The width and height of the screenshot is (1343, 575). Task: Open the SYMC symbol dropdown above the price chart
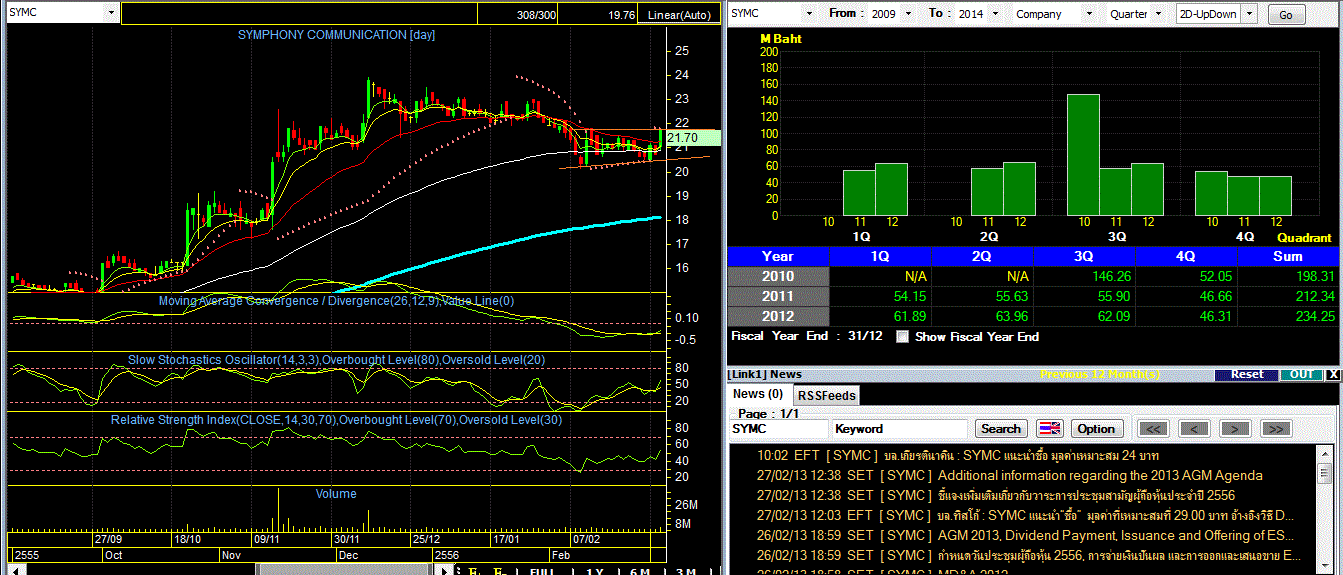click(x=111, y=13)
